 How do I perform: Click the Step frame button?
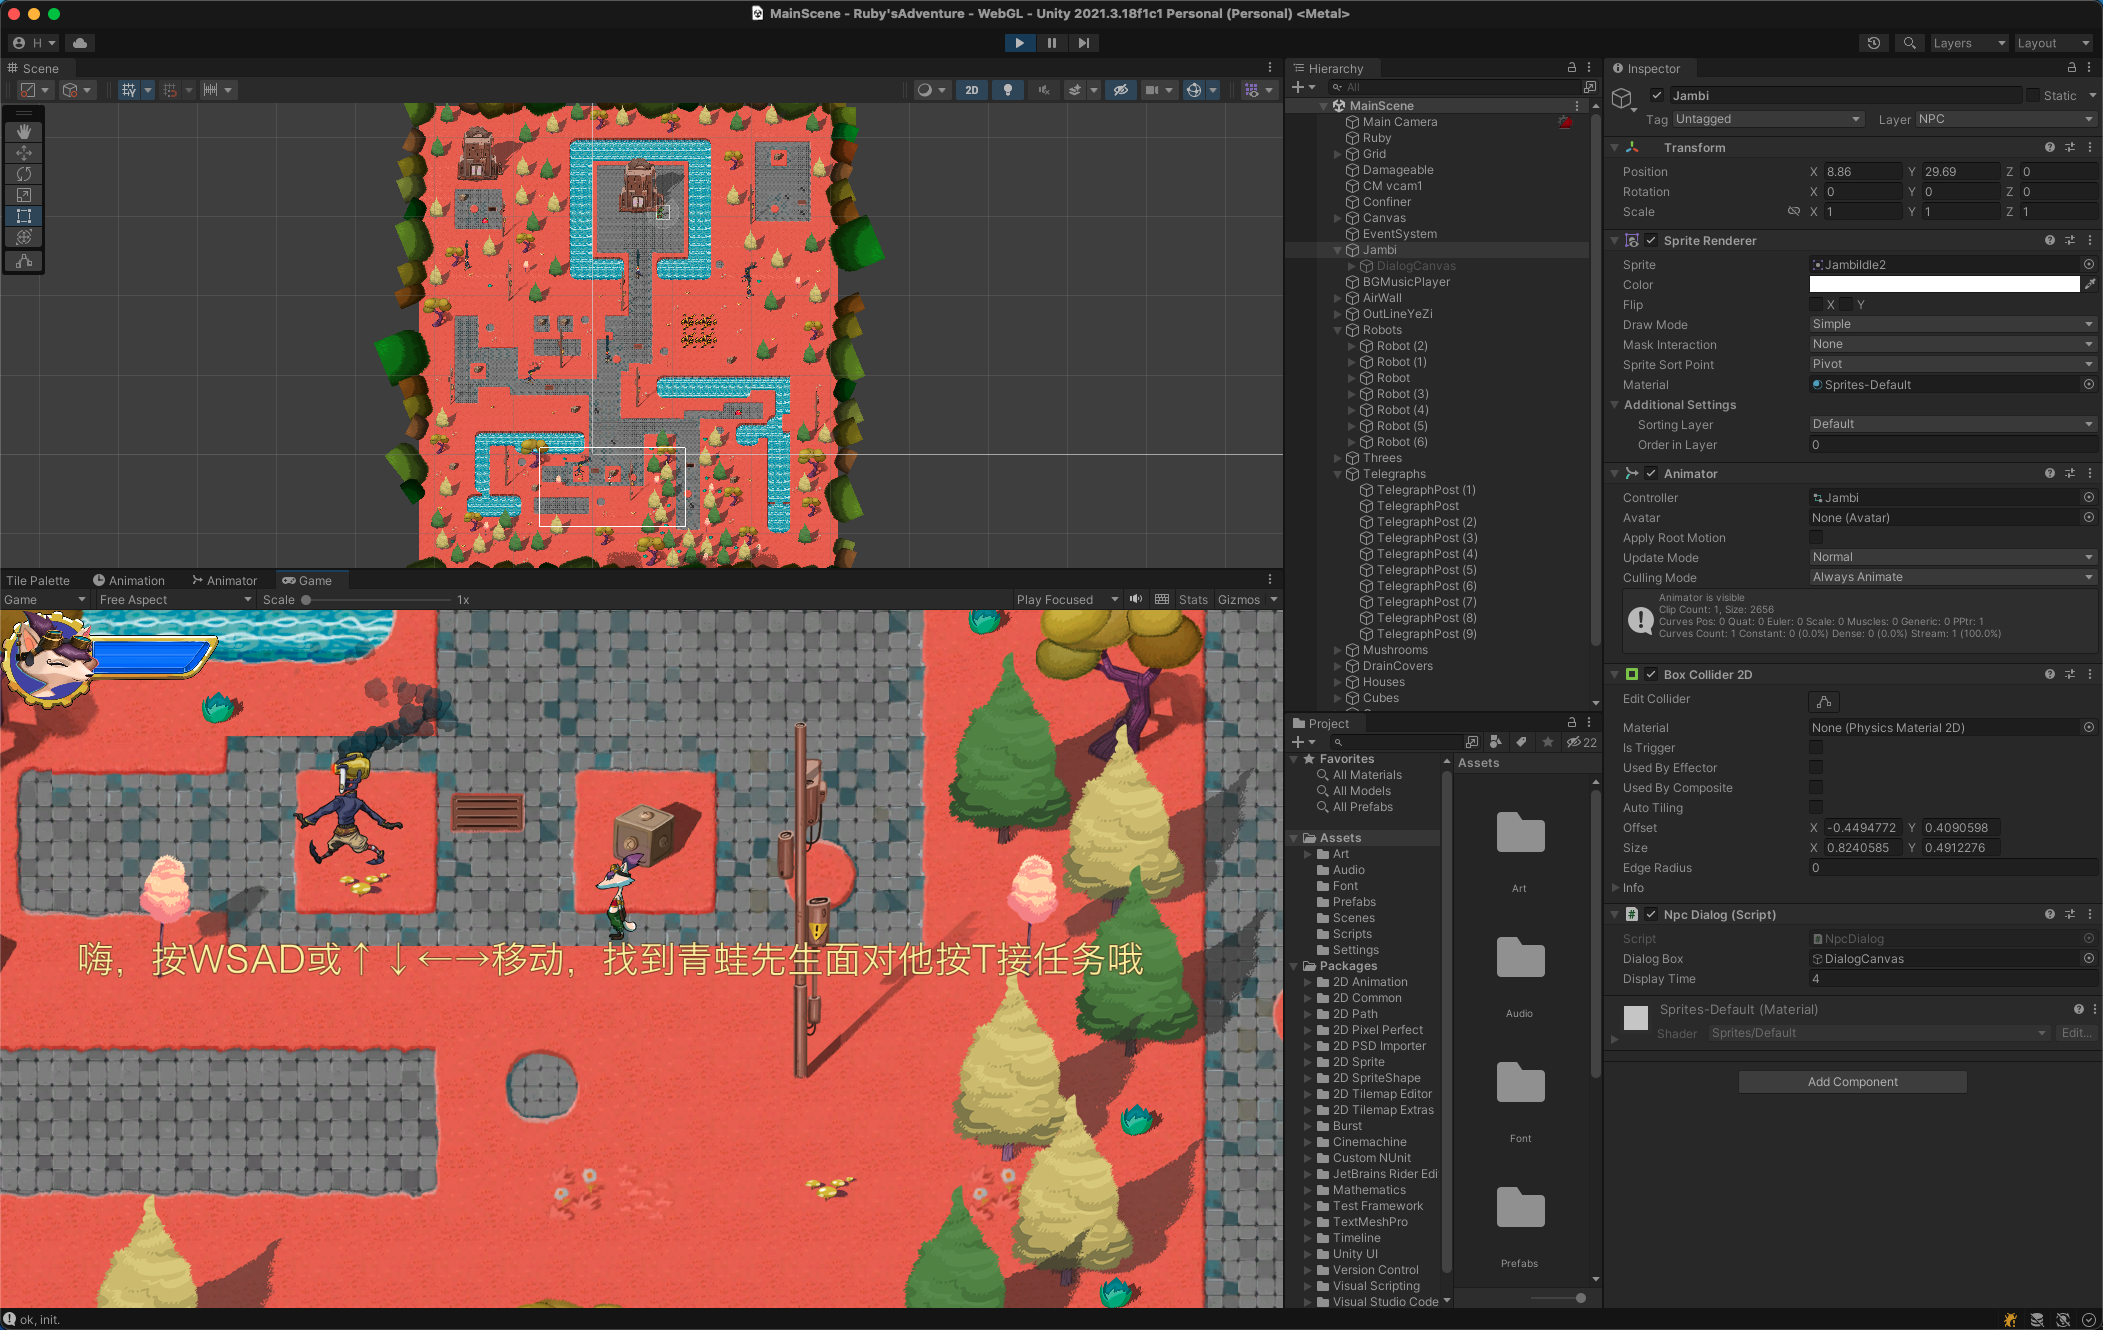[1083, 43]
